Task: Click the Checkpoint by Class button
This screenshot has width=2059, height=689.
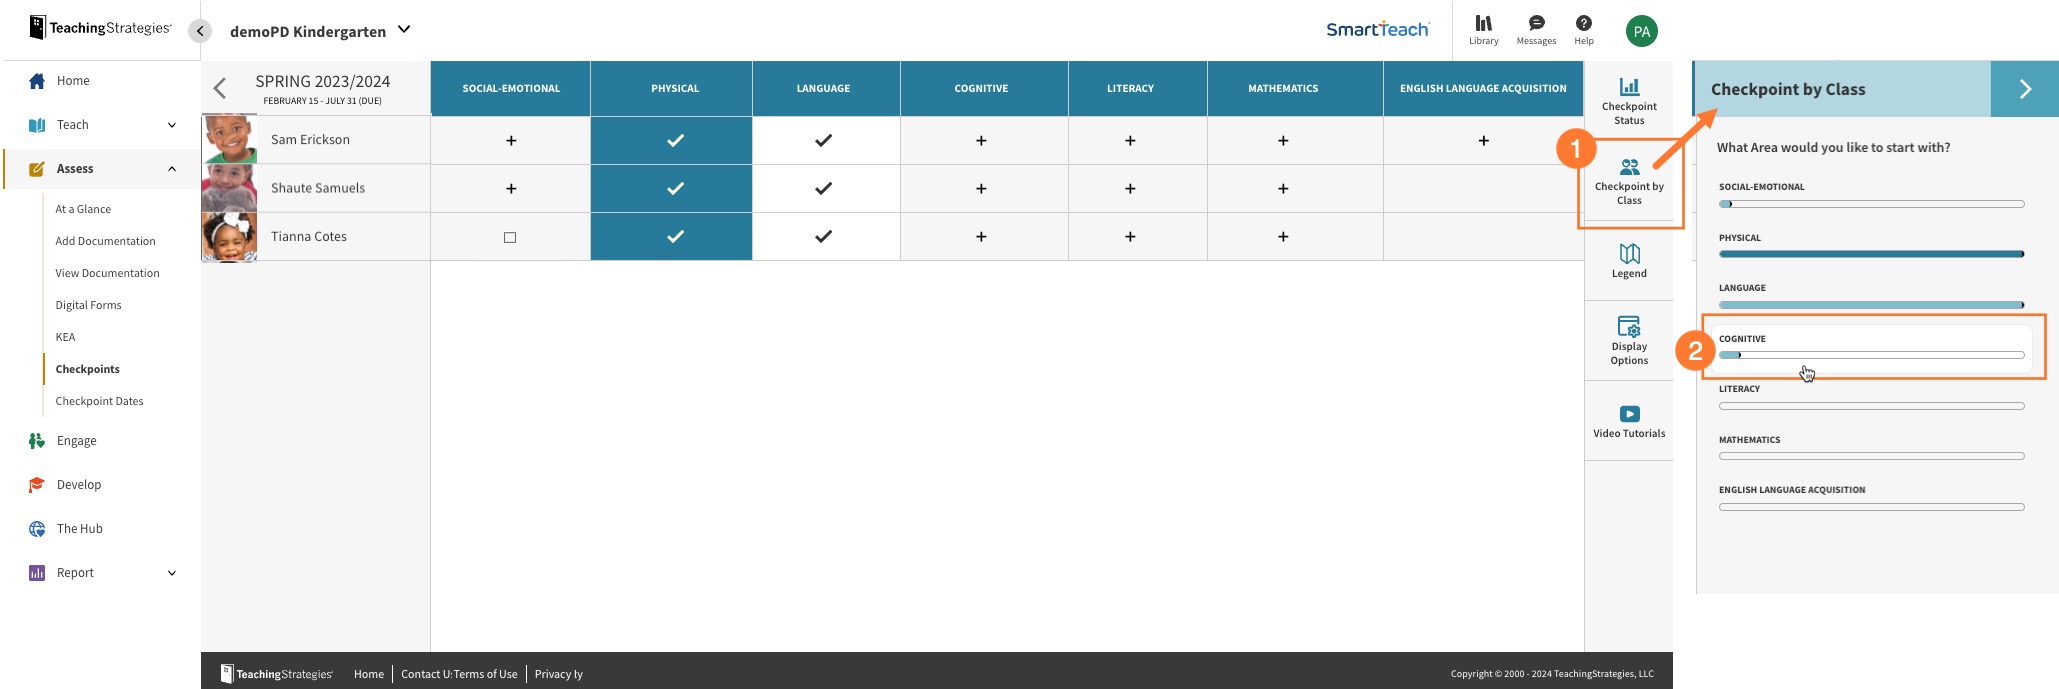Action: click(1629, 180)
